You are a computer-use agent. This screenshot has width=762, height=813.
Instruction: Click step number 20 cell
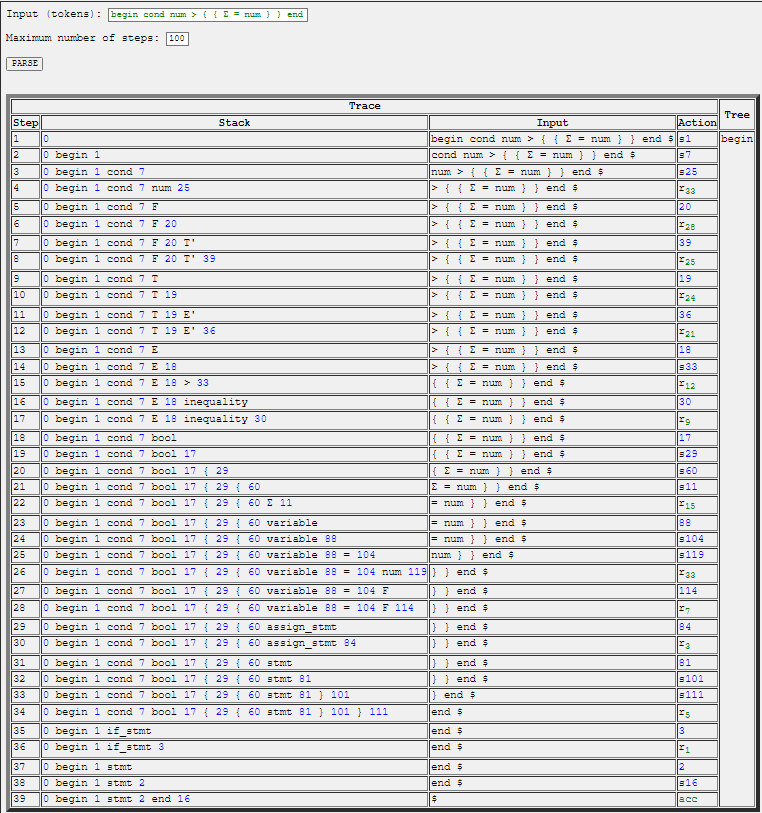coord(26,471)
